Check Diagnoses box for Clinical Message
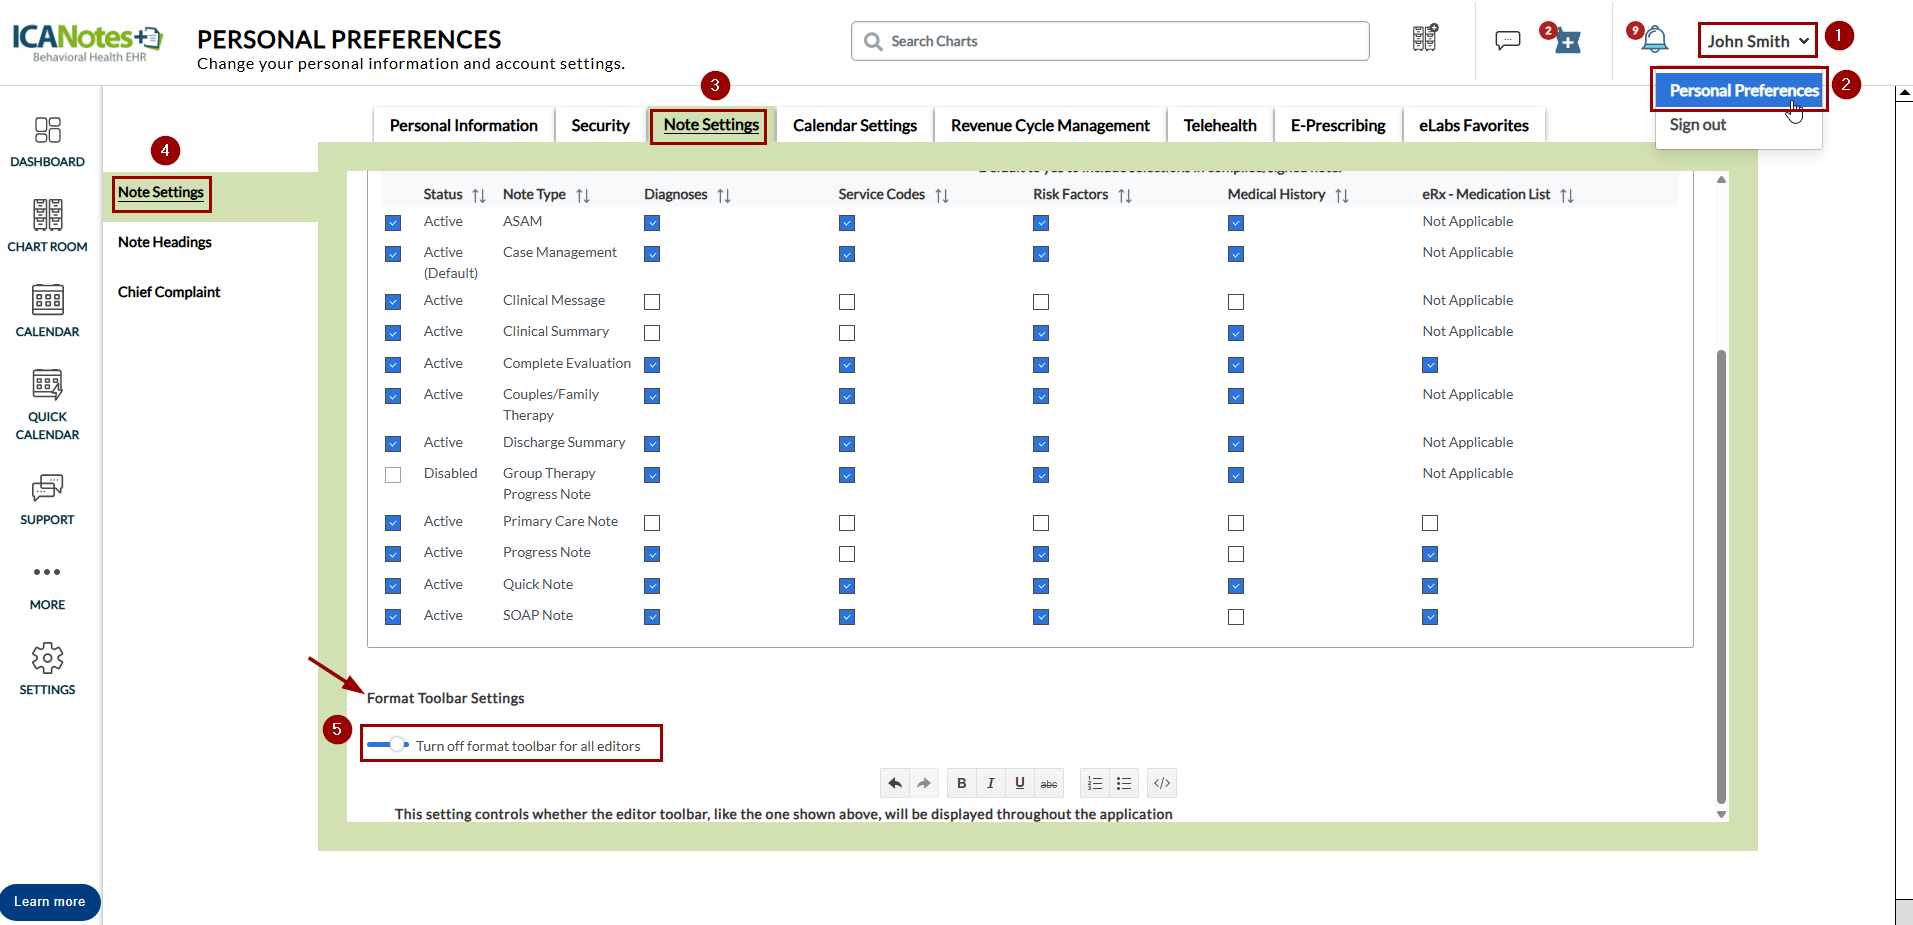 (652, 302)
